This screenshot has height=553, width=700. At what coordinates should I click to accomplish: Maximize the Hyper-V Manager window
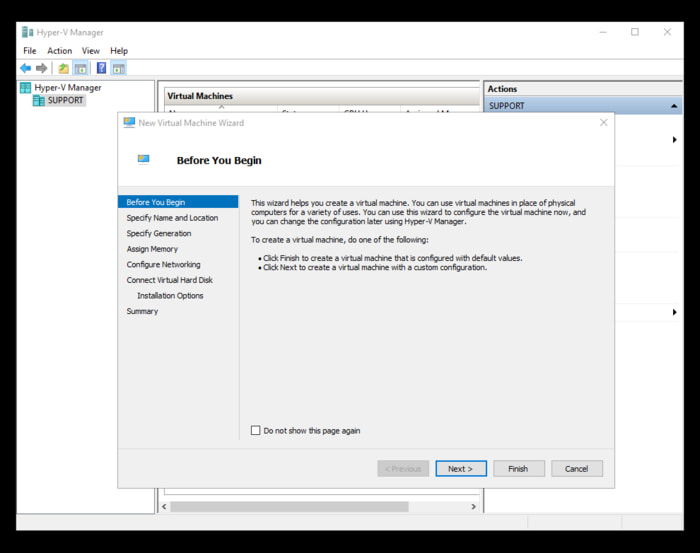pyautogui.click(x=635, y=32)
